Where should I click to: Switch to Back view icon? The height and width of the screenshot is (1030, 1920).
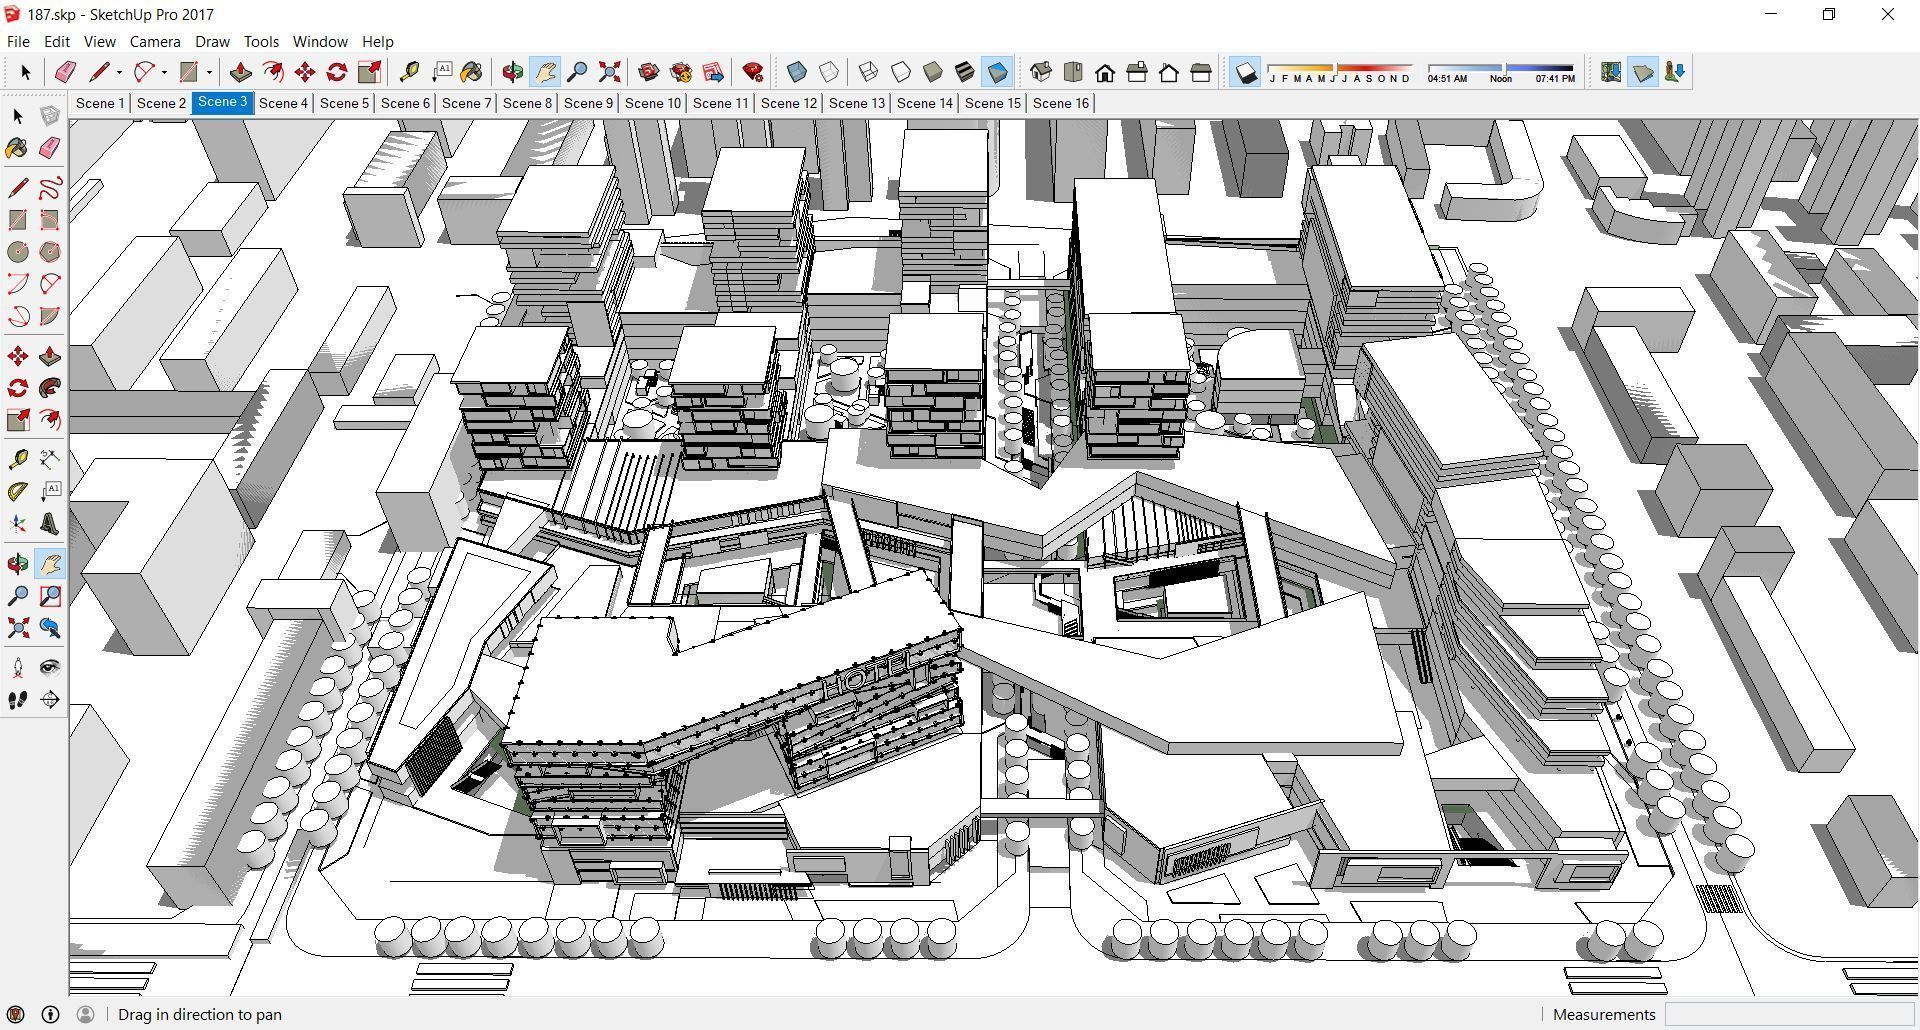pos(1169,72)
